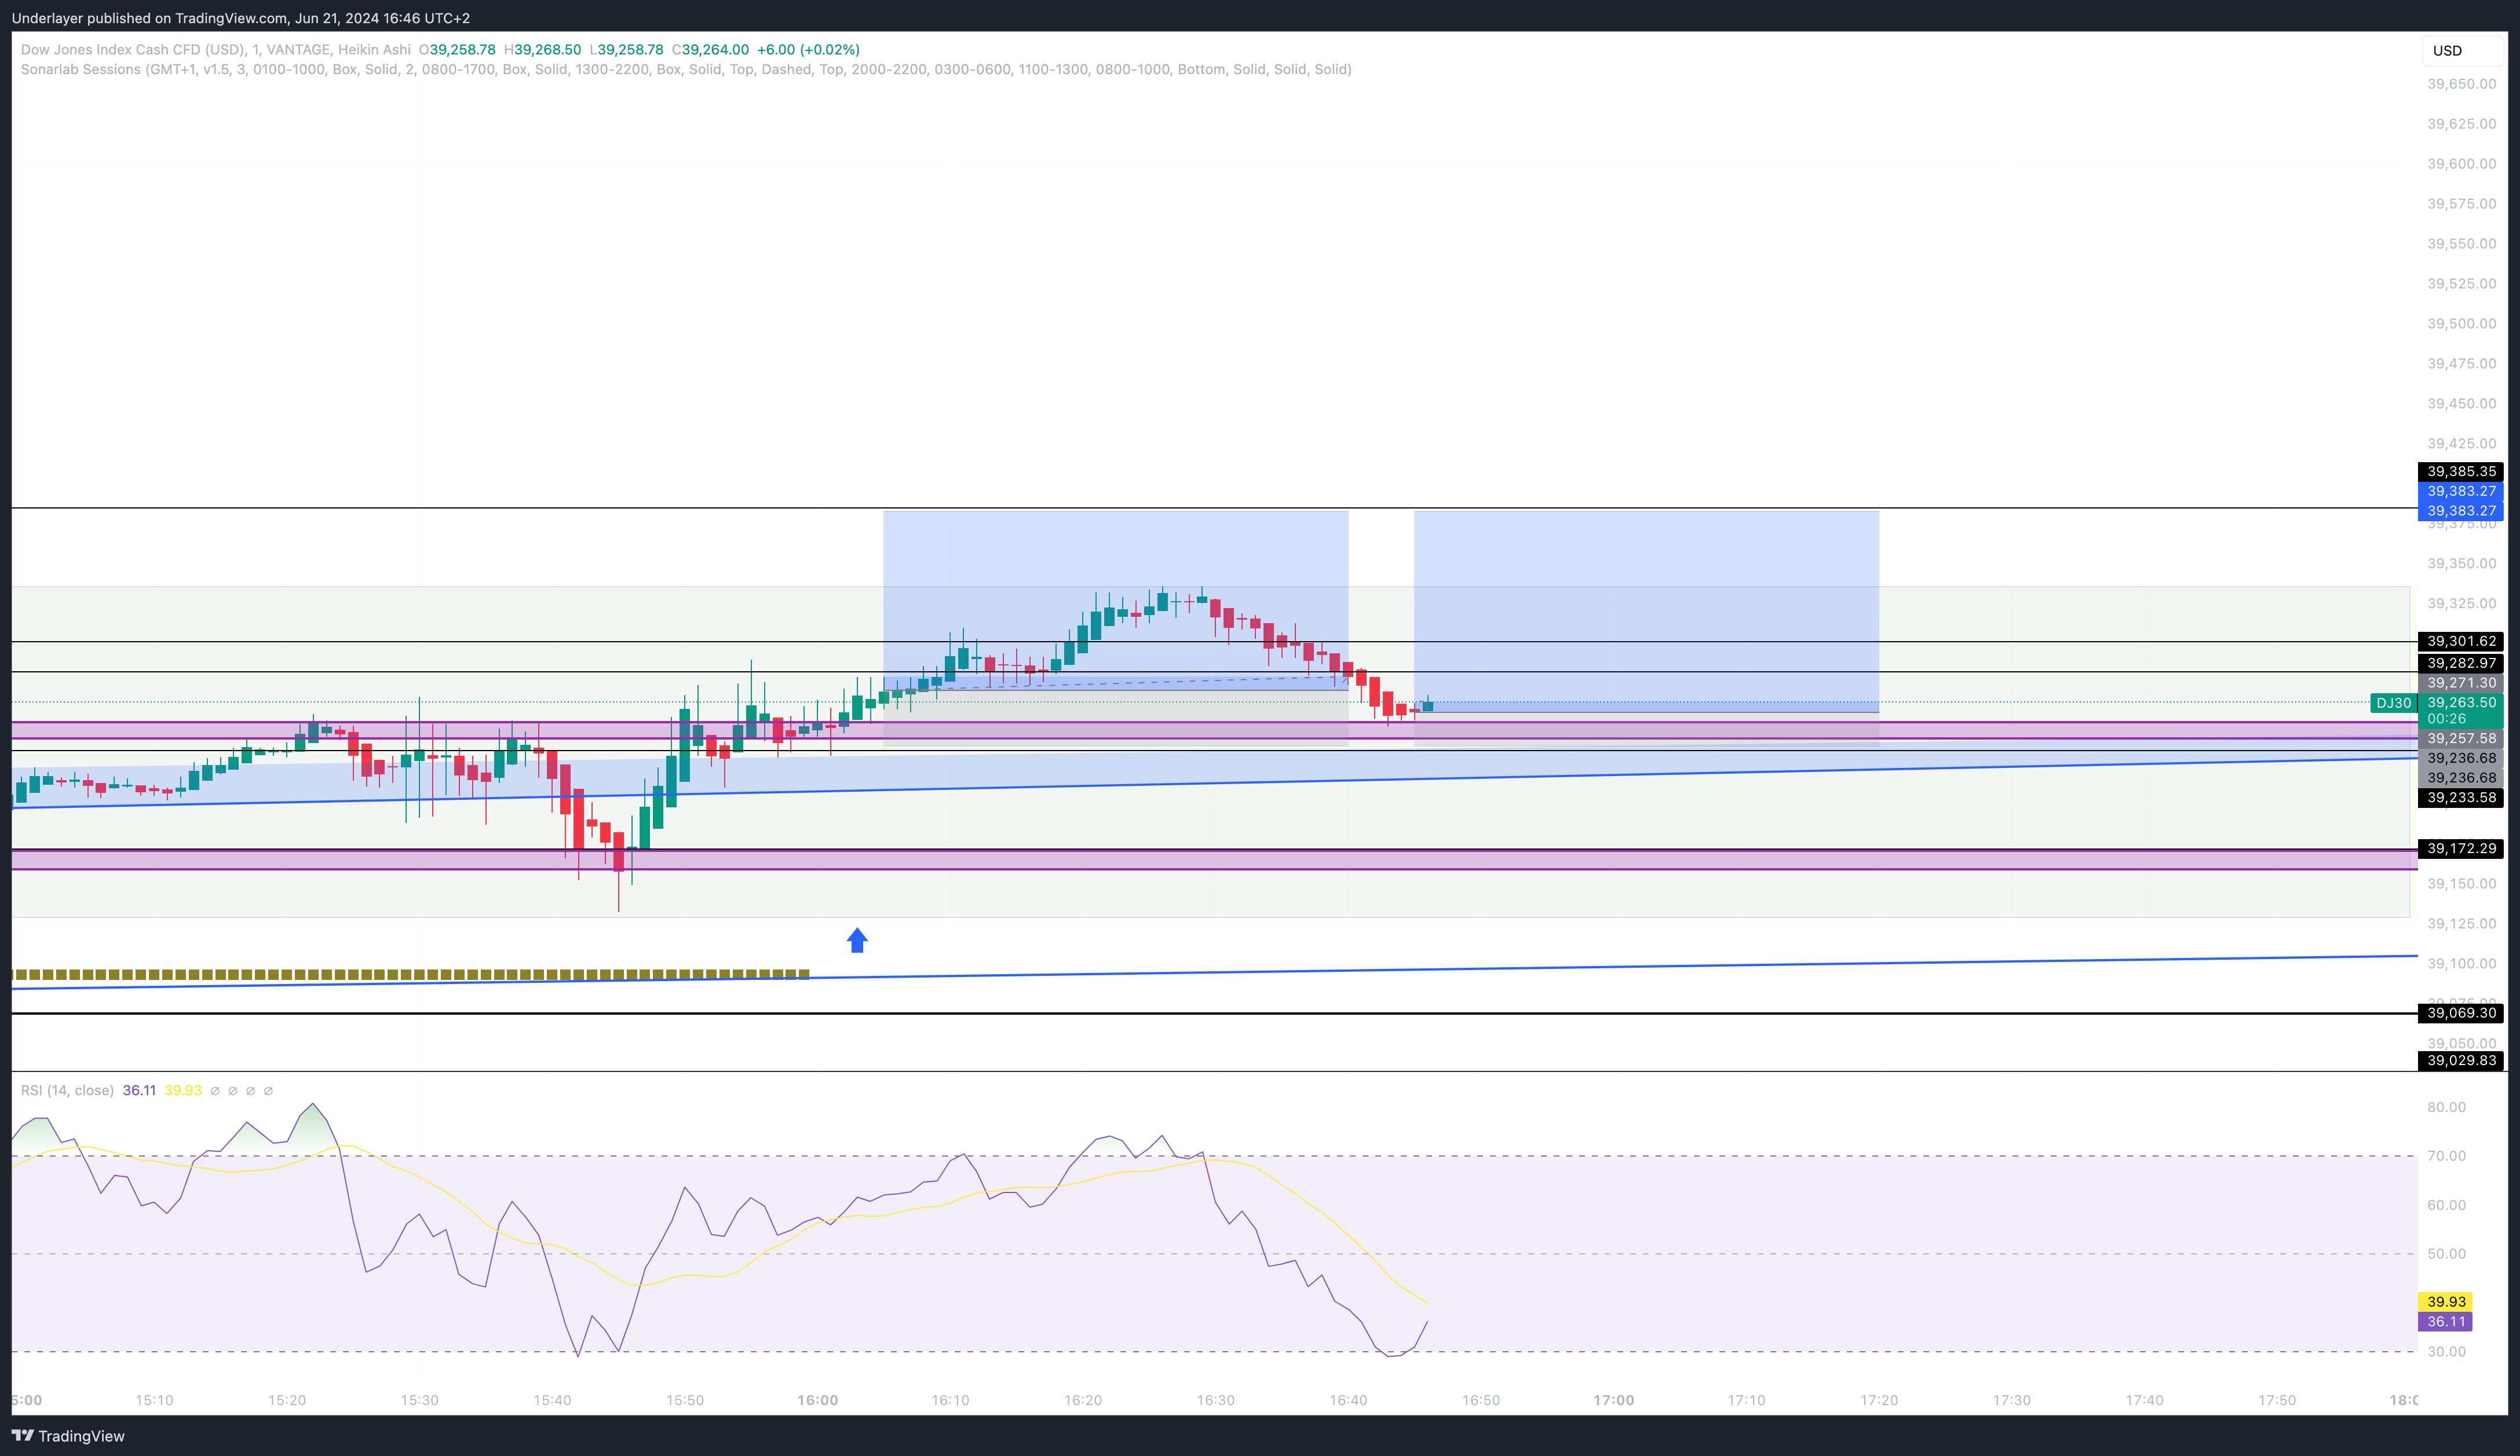
Task: Click the 39,282.97 price level label
Action: (2461, 663)
